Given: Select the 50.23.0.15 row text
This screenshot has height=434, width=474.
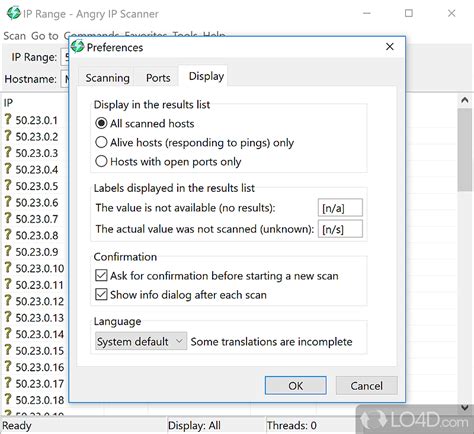Looking at the screenshot, I should (x=40, y=351).
